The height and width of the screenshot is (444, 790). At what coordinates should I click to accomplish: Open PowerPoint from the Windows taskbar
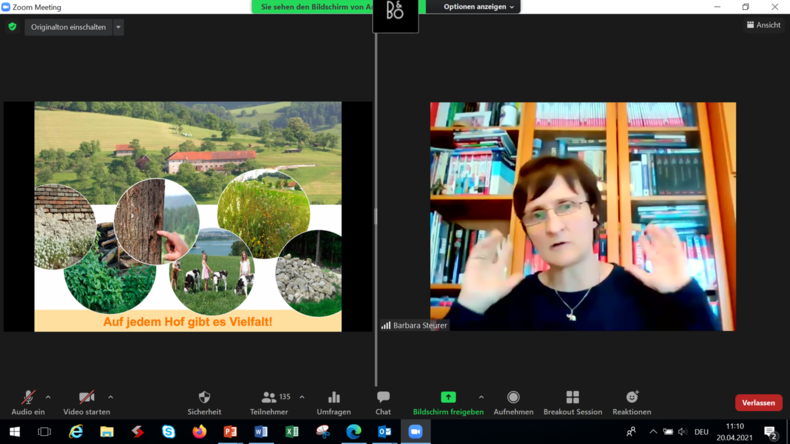tap(230, 432)
